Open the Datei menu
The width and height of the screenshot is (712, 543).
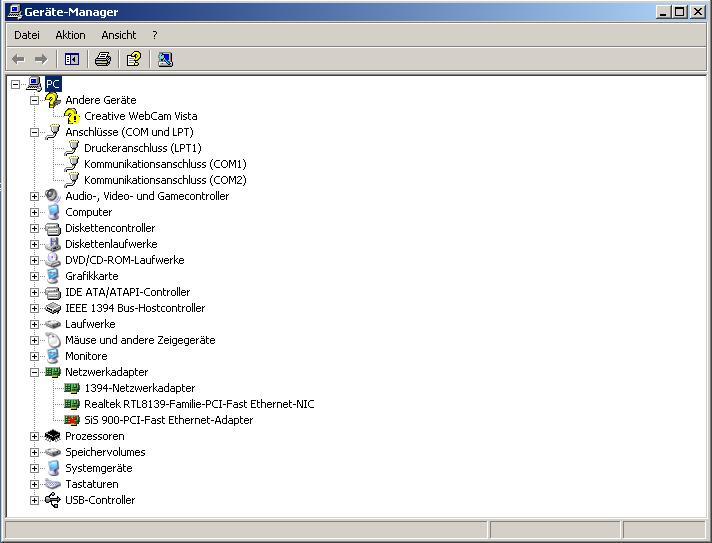27,35
